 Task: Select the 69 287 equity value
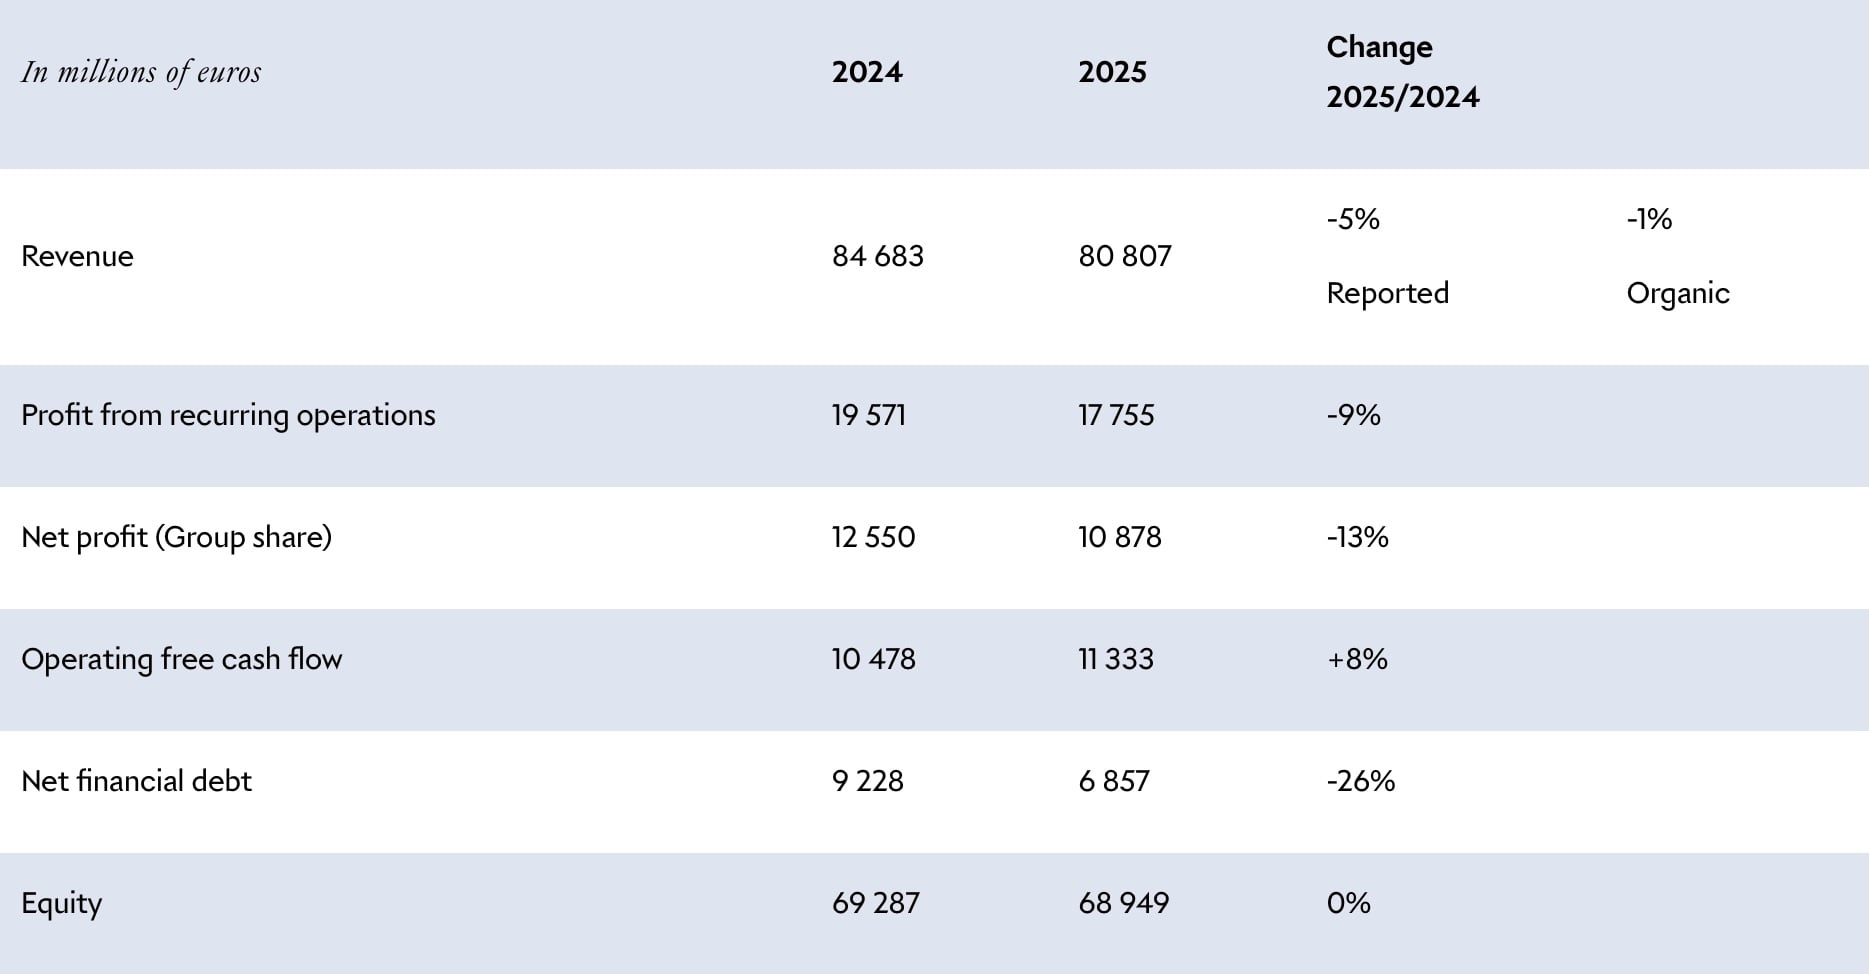pos(875,903)
